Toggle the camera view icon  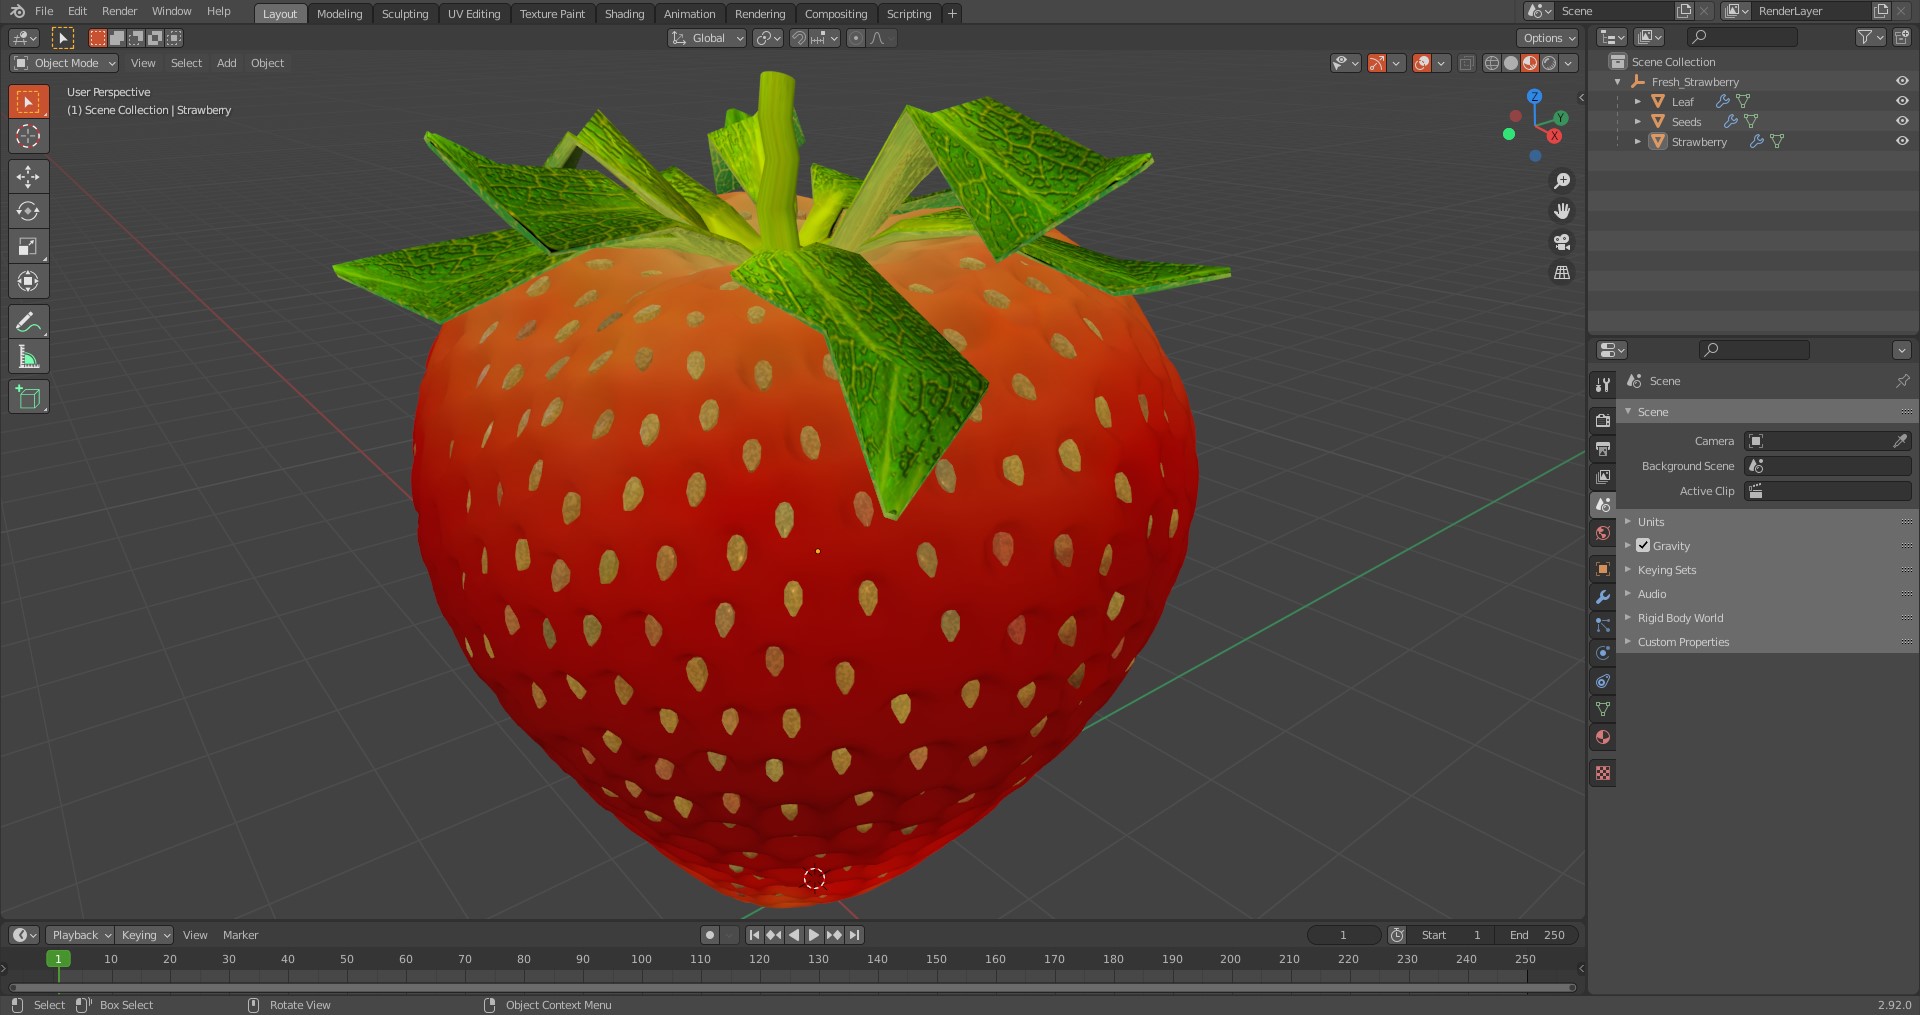pos(1561,242)
